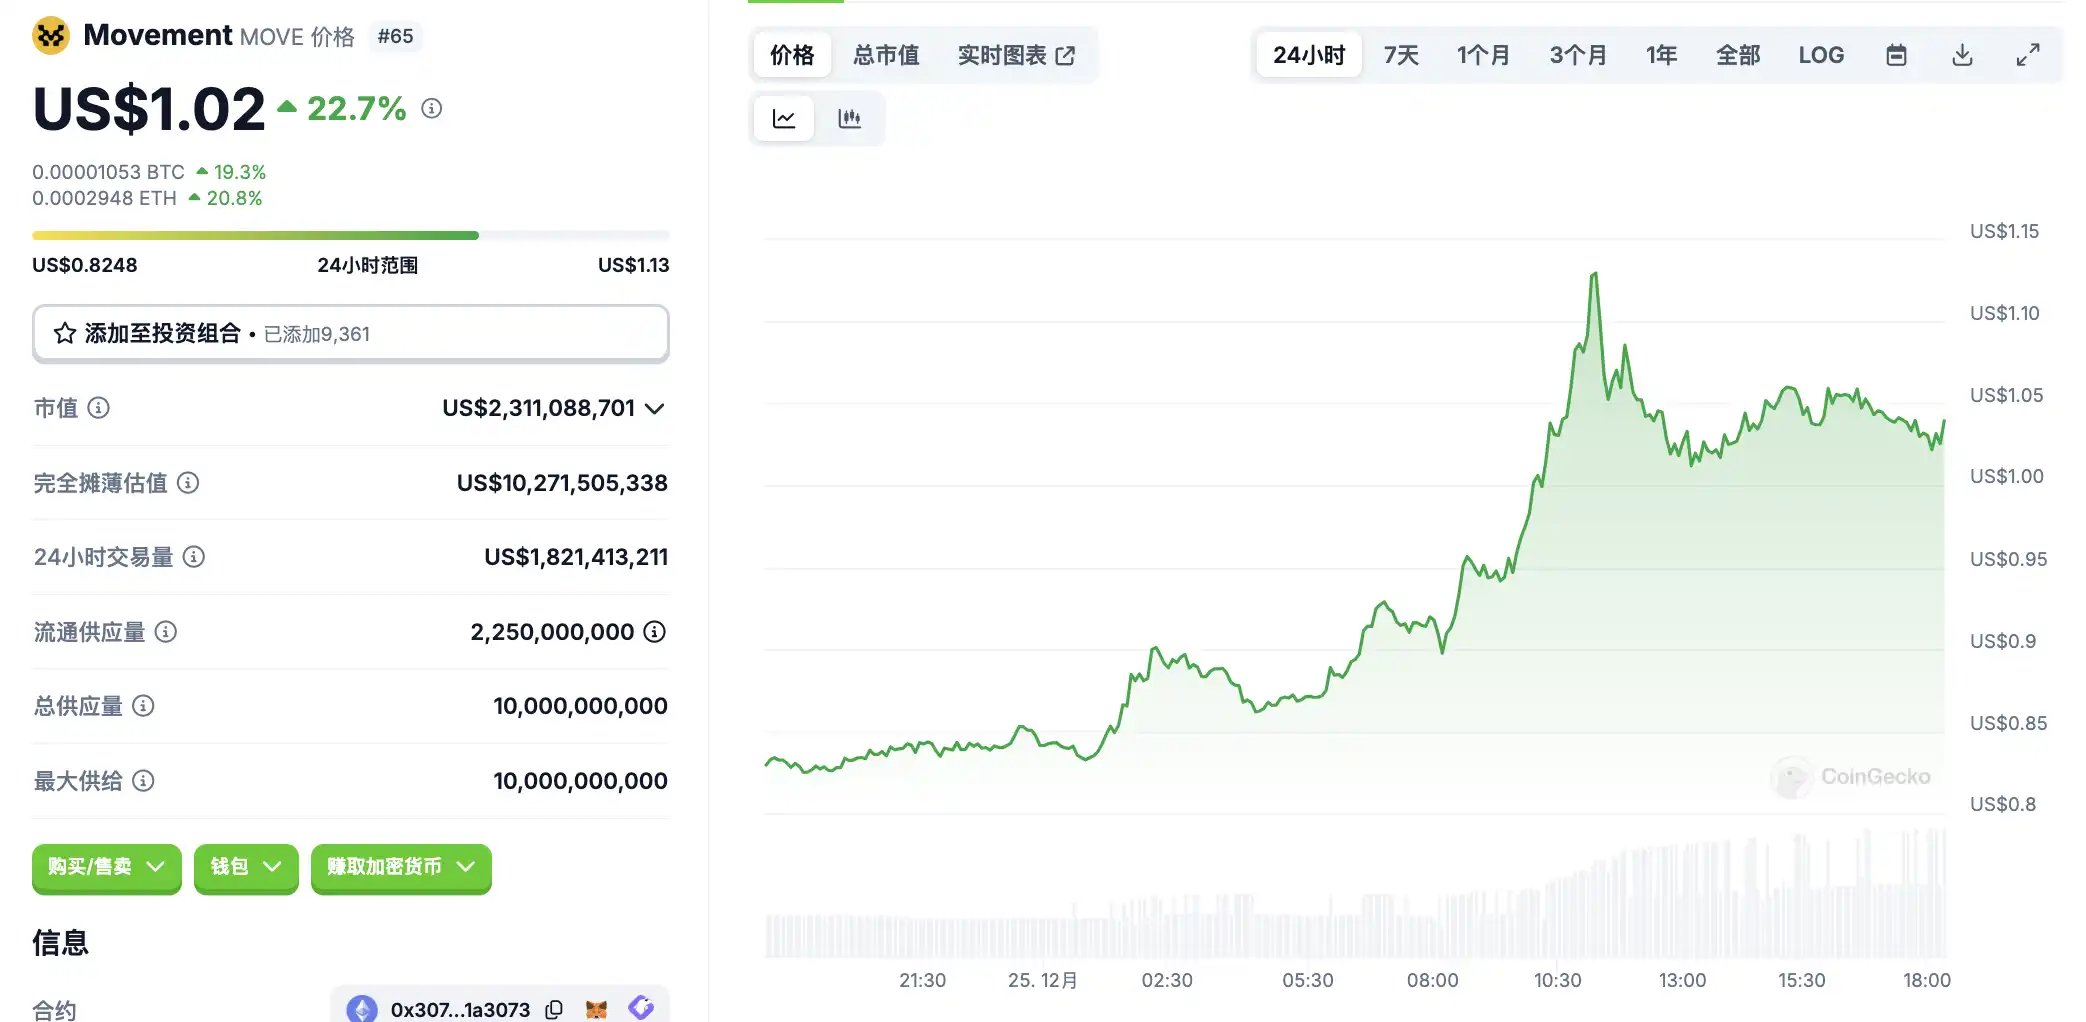Click the 24小时范围 price range bar
The height and width of the screenshot is (1022, 2086).
tap(350, 236)
